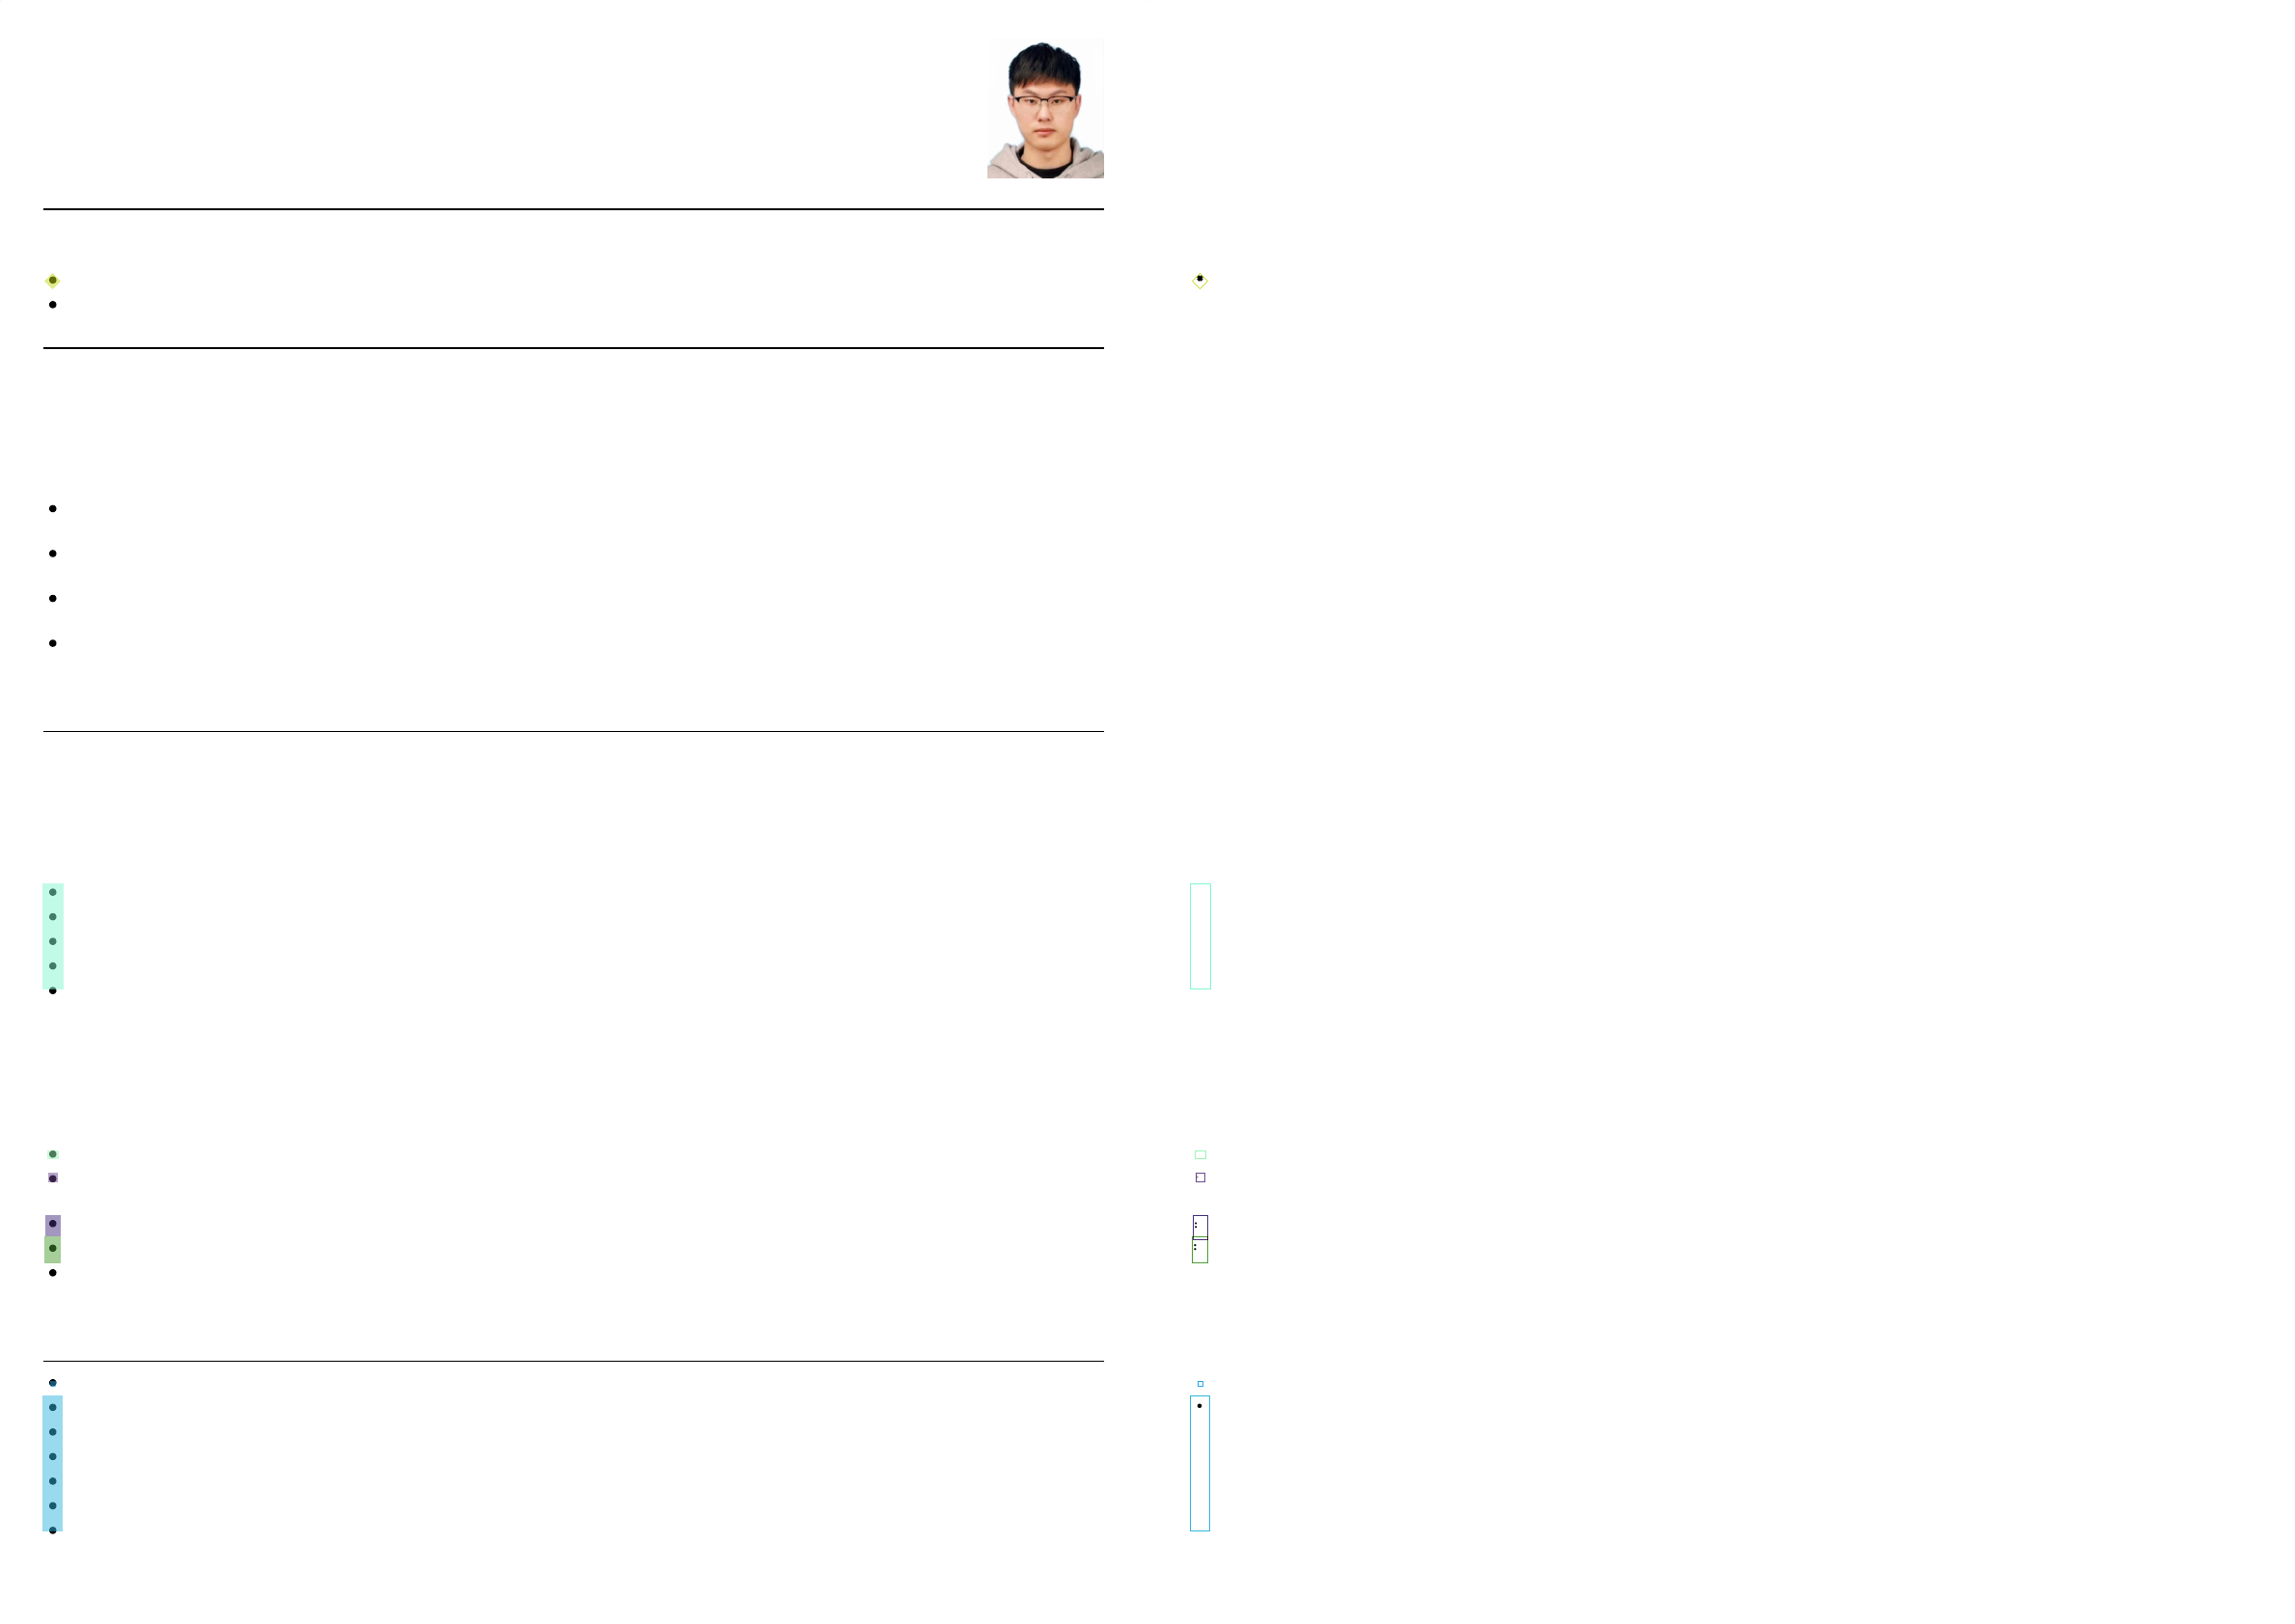
Task: Select the olive-green highlighted bullet block
Action: point(53,1250)
